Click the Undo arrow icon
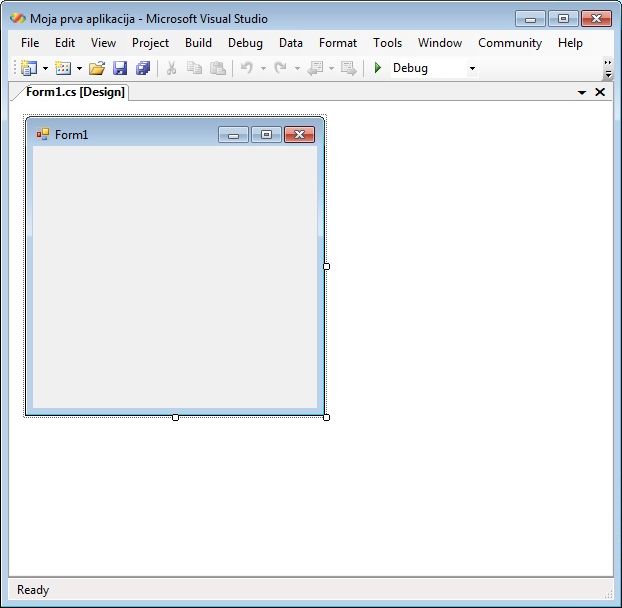This screenshot has width=622, height=608. point(247,68)
